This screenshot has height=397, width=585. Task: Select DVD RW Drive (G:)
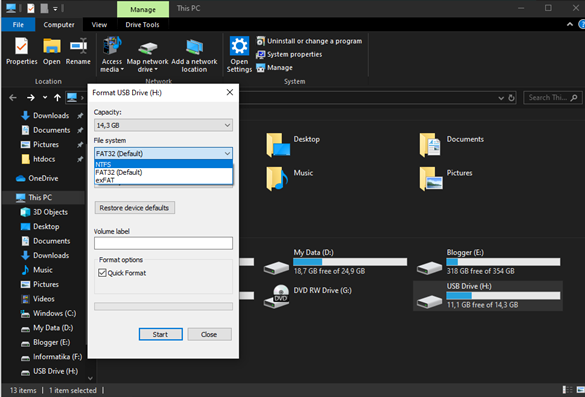coord(308,296)
